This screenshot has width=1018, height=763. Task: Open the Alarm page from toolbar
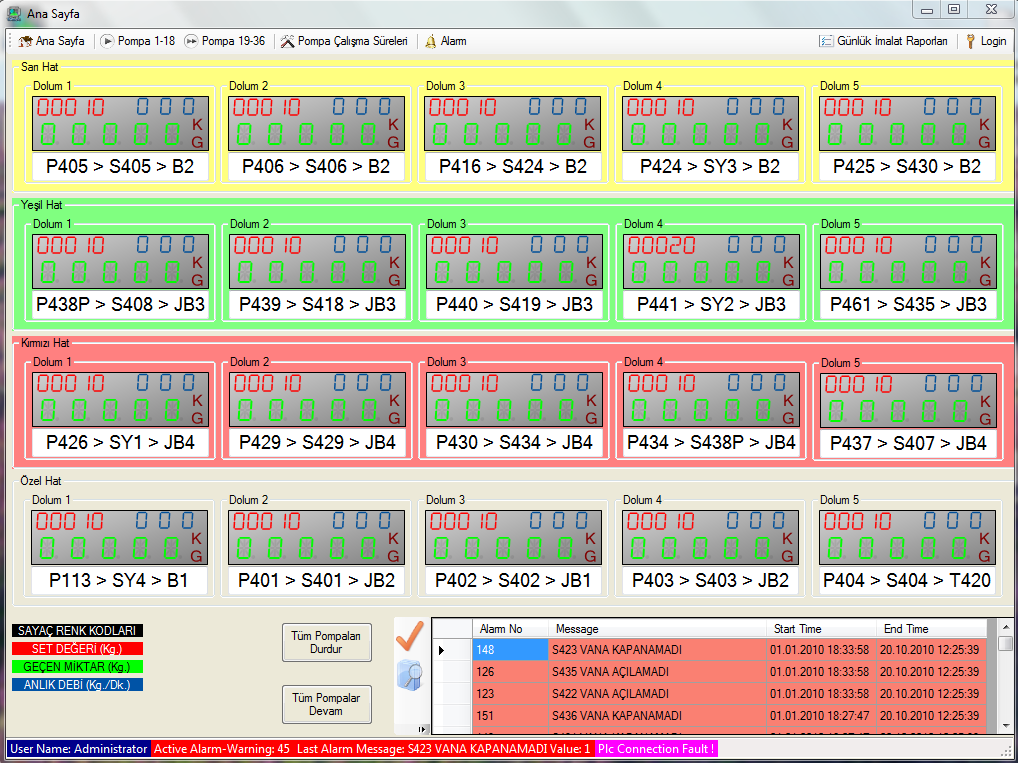(445, 41)
